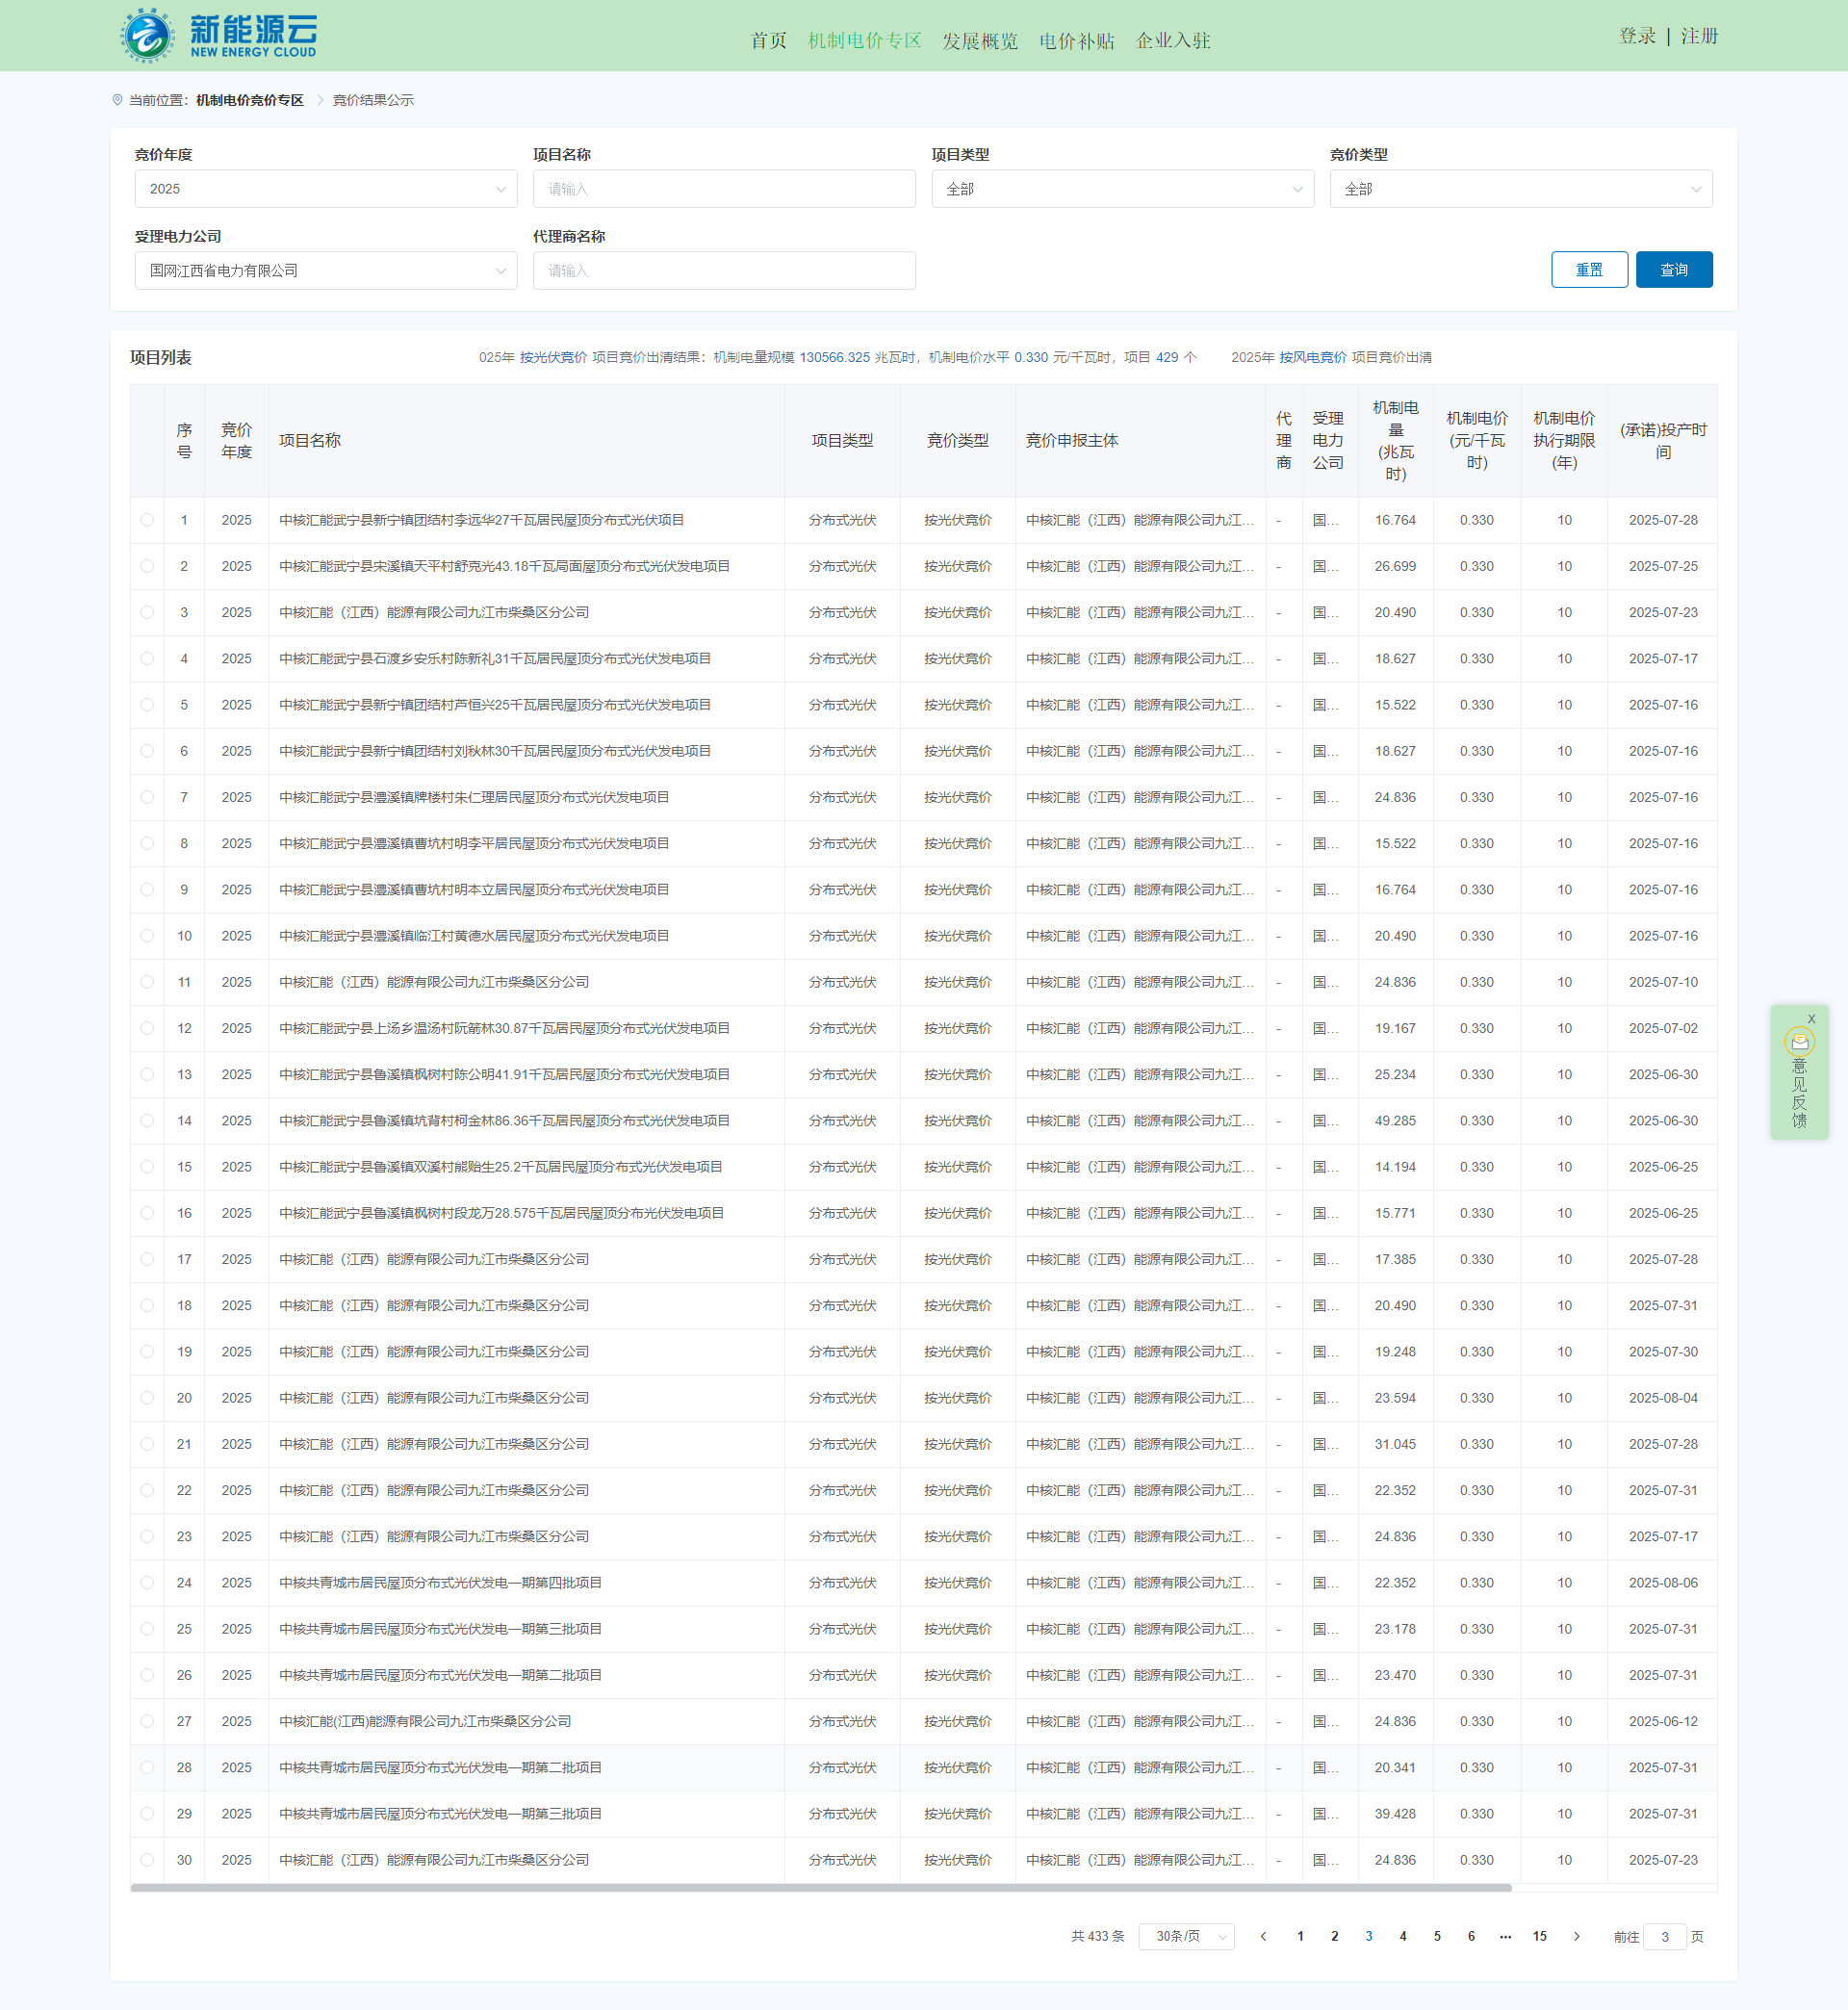
Task: Click the 项目名称 input field
Action: pyautogui.click(x=723, y=189)
